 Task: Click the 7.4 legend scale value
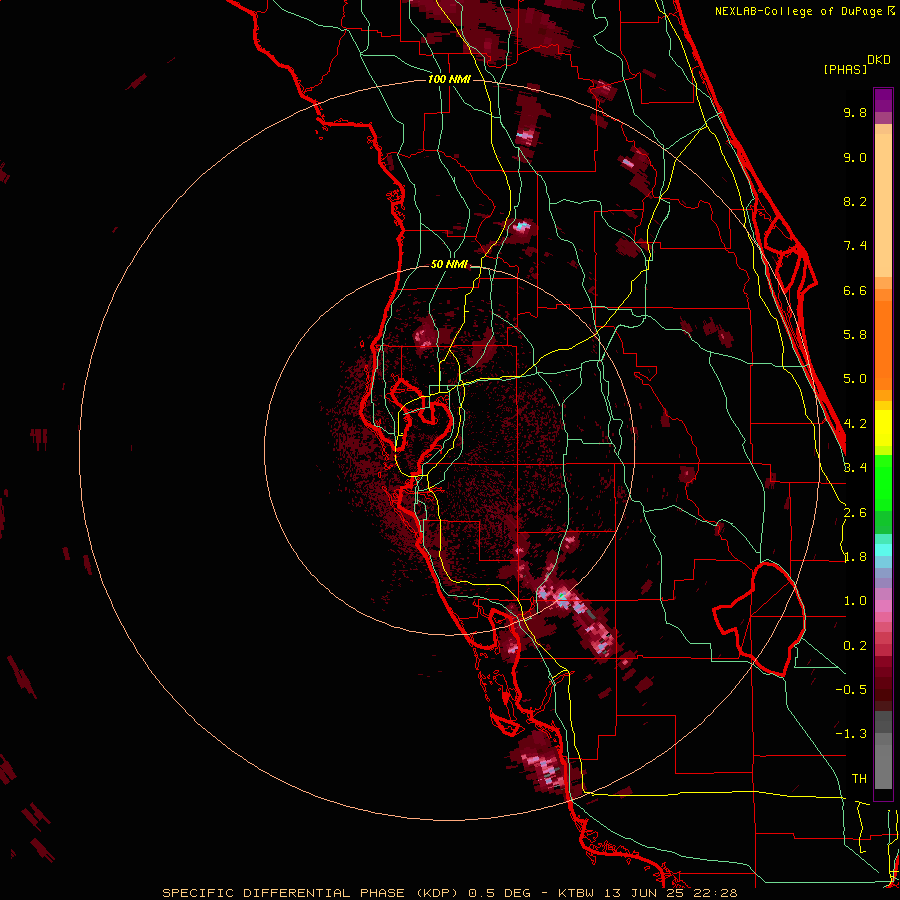(x=855, y=246)
